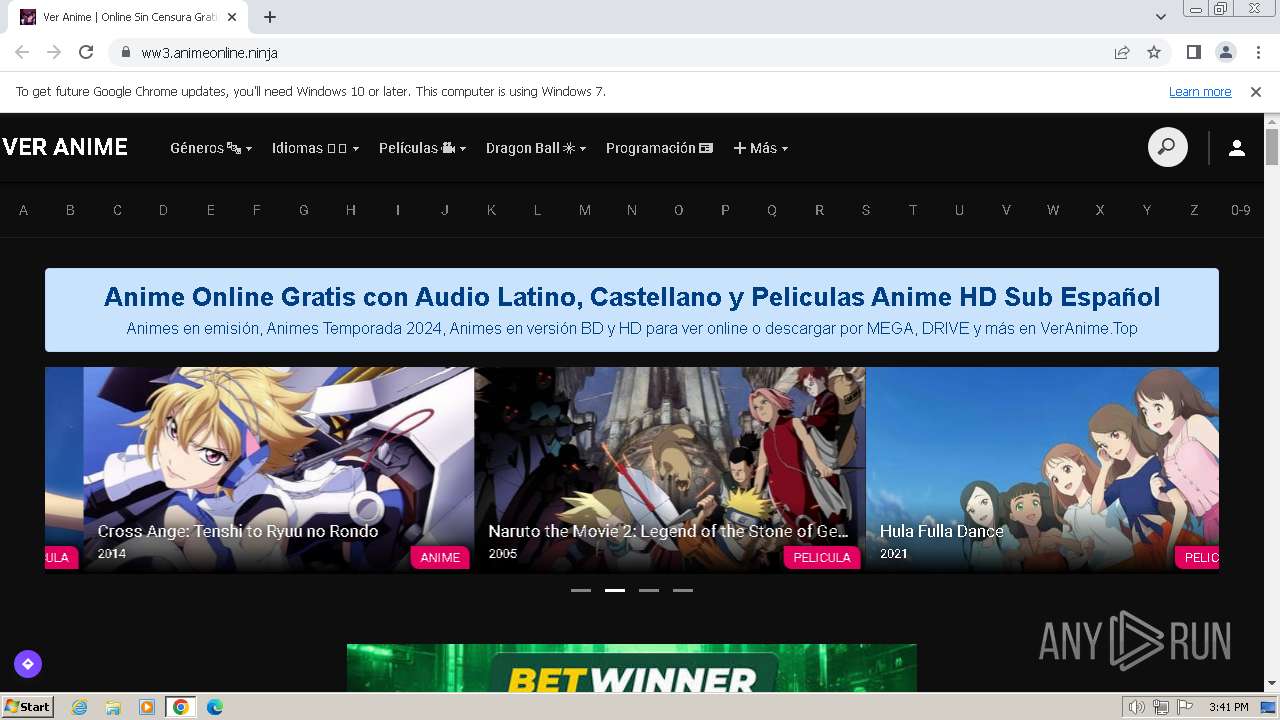1280x720 pixels.
Task: Bookmark this page with the star
Action: click(1154, 52)
